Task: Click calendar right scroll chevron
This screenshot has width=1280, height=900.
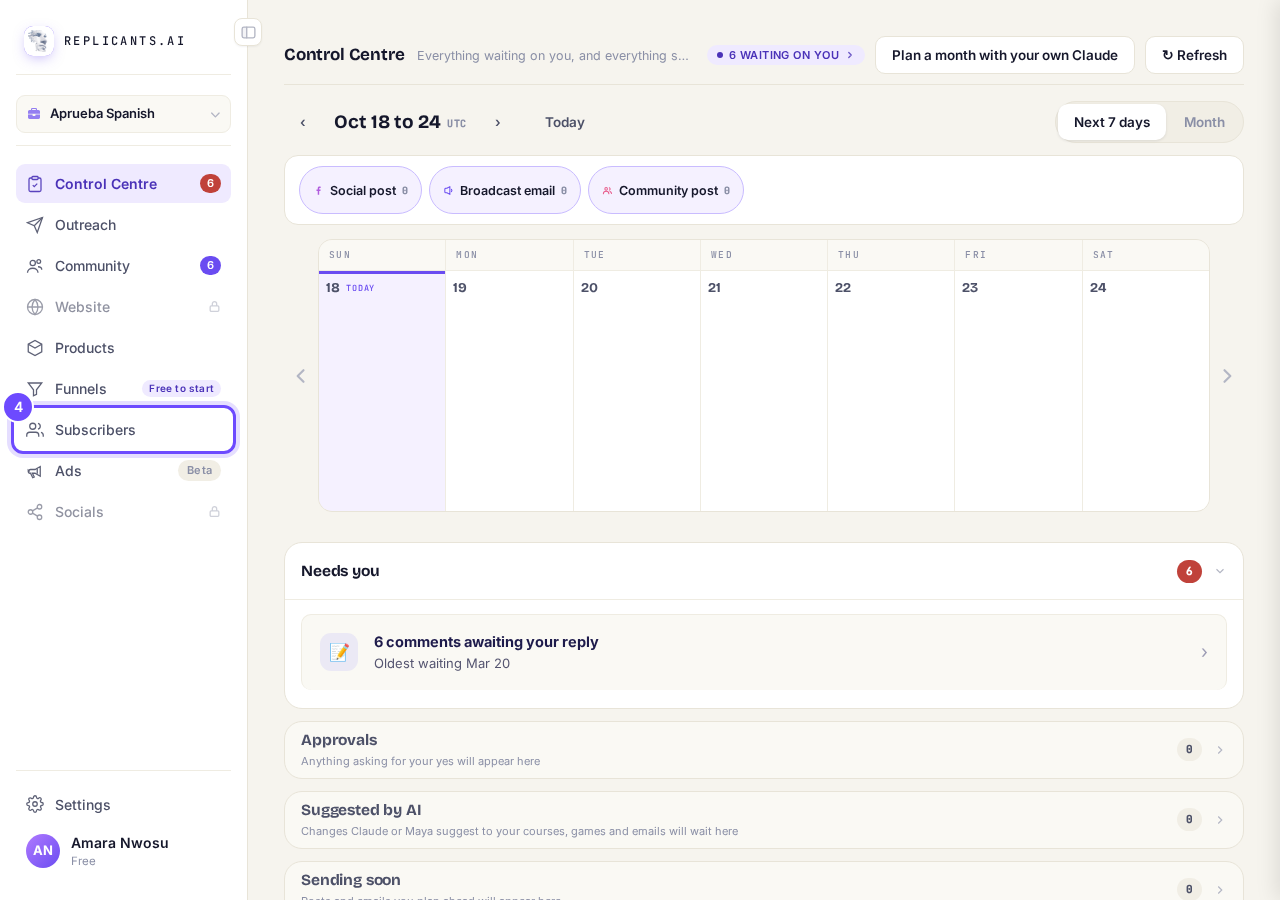Action: coord(1227,376)
